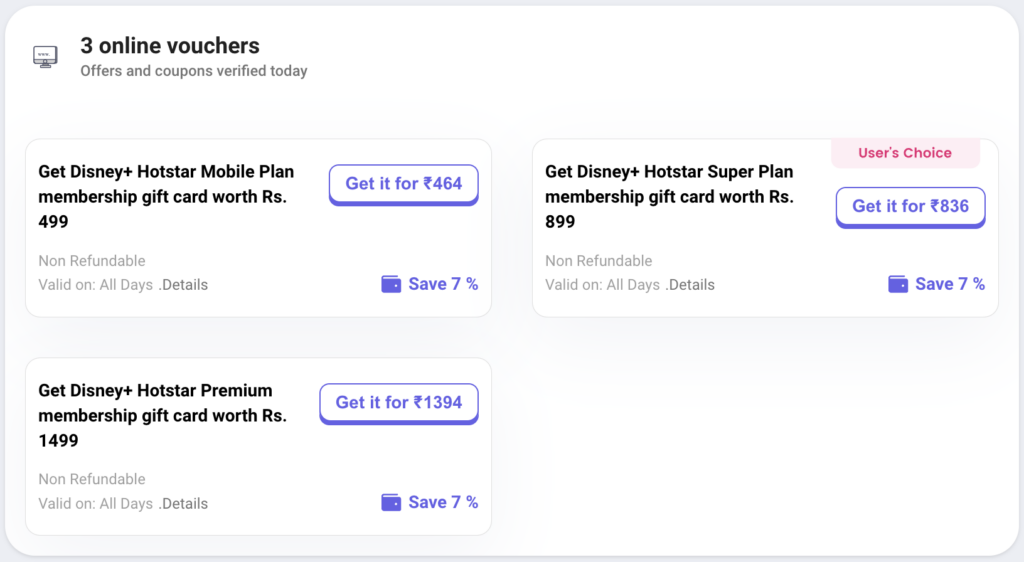The height and width of the screenshot is (562, 1024).
Task: Click the 3 online vouchers heading
Action: [x=170, y=46]
